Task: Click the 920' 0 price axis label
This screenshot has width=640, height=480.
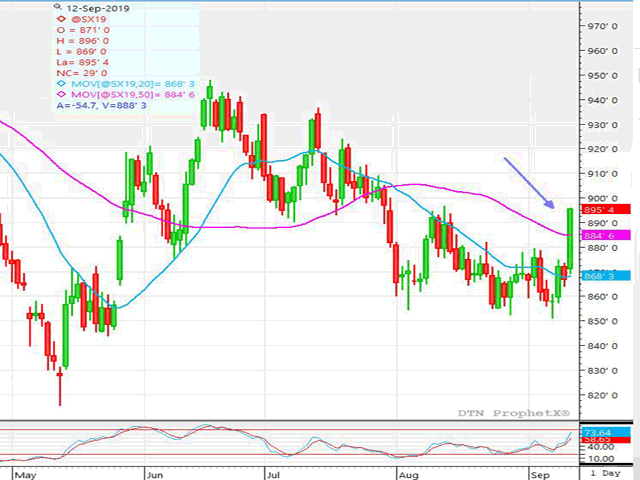Action: pyautogui.click(x=602, y=149)
